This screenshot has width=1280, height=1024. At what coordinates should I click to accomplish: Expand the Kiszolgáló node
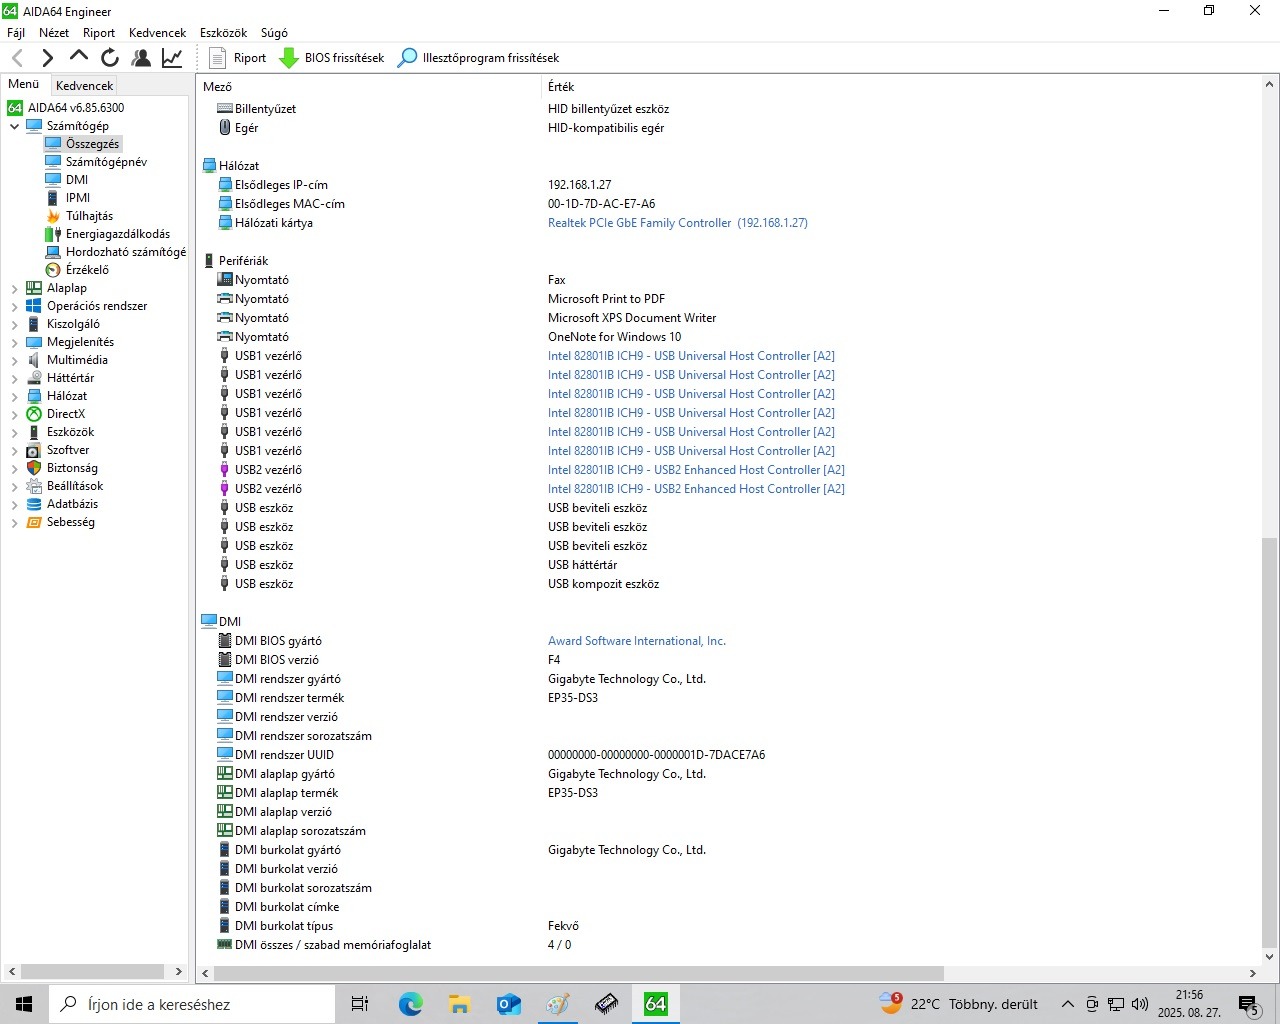14,324
